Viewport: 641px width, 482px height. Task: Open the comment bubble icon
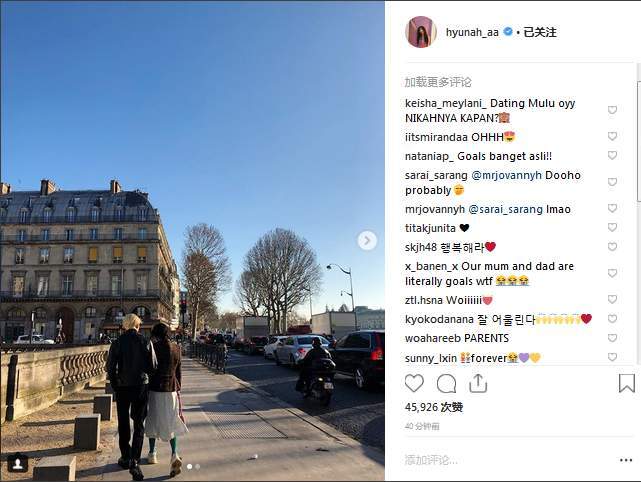tap(446, 384)
